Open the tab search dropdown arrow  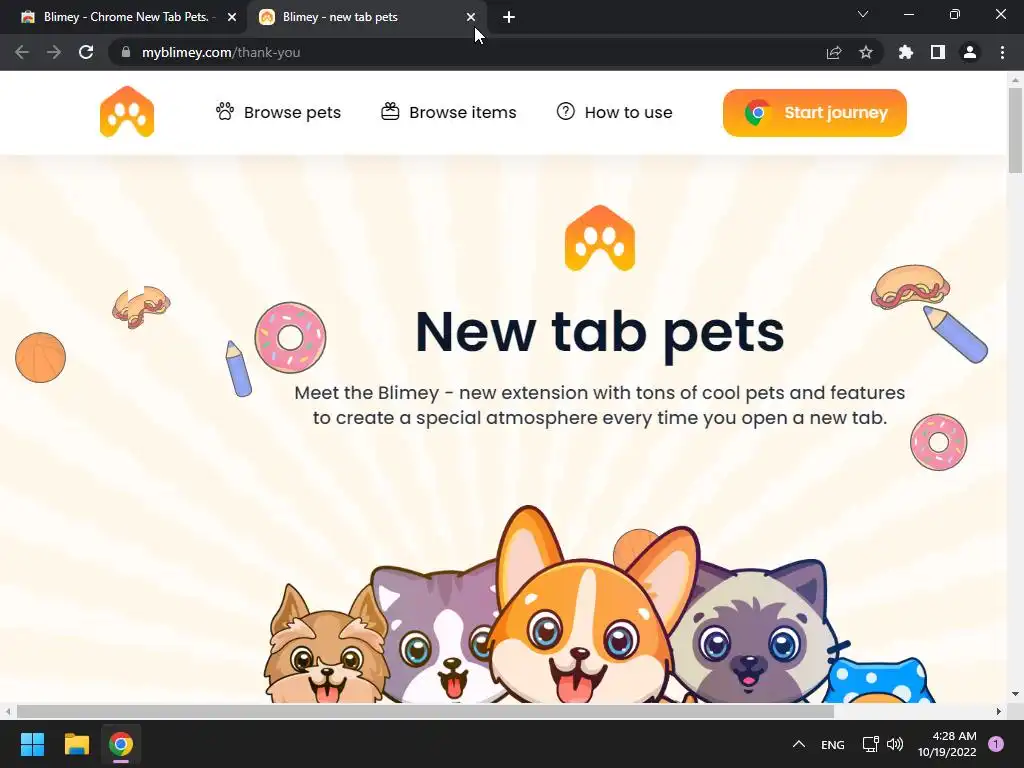(x=863, y=14)
